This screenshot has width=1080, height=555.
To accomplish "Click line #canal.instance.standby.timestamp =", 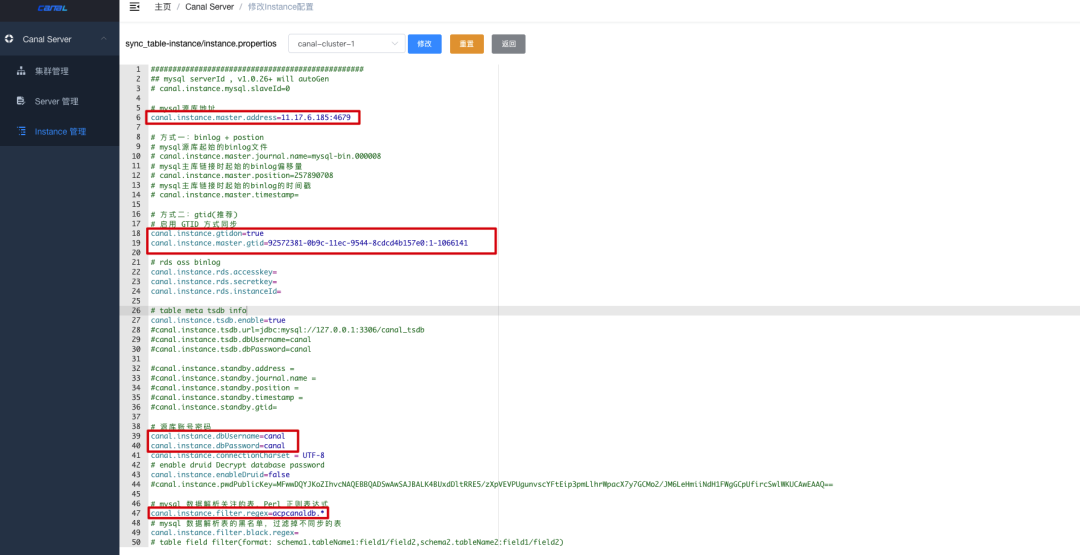I will [x=227, y=397].
